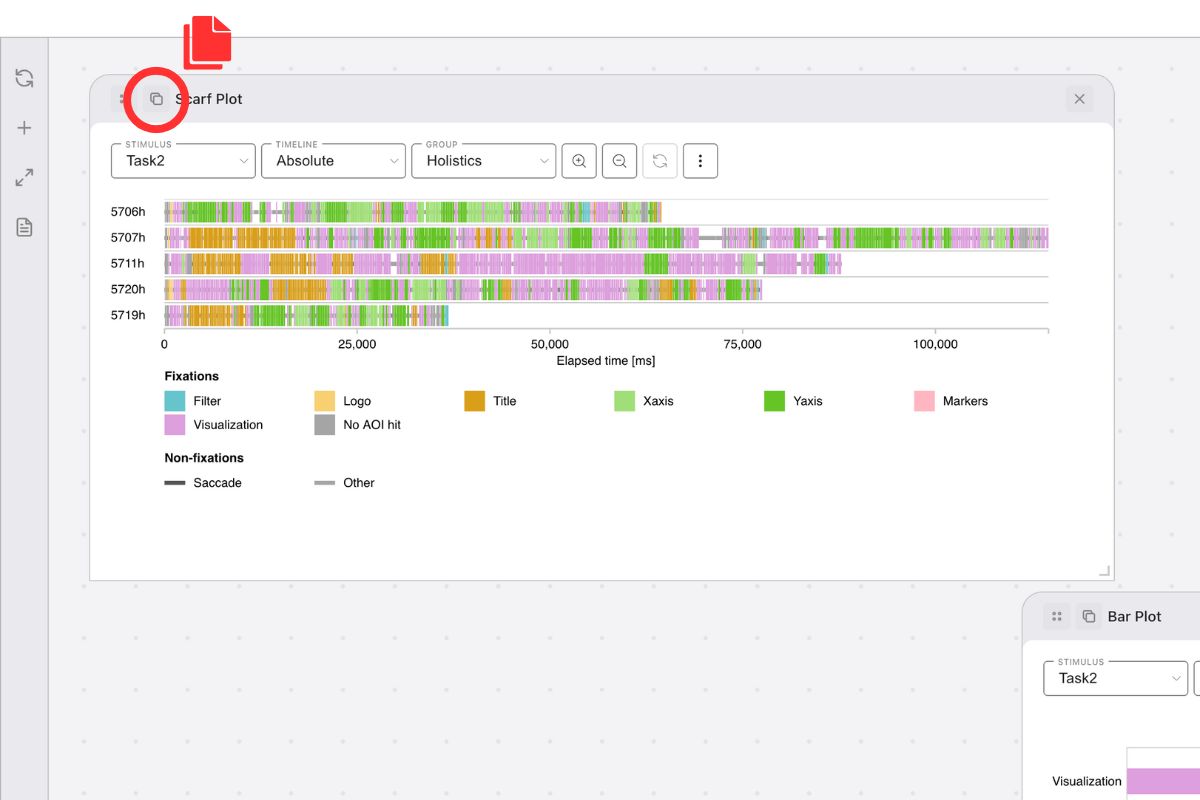Reset the scarf plot zoom
Screen dimensions: 1200x800
pos(660,160)
